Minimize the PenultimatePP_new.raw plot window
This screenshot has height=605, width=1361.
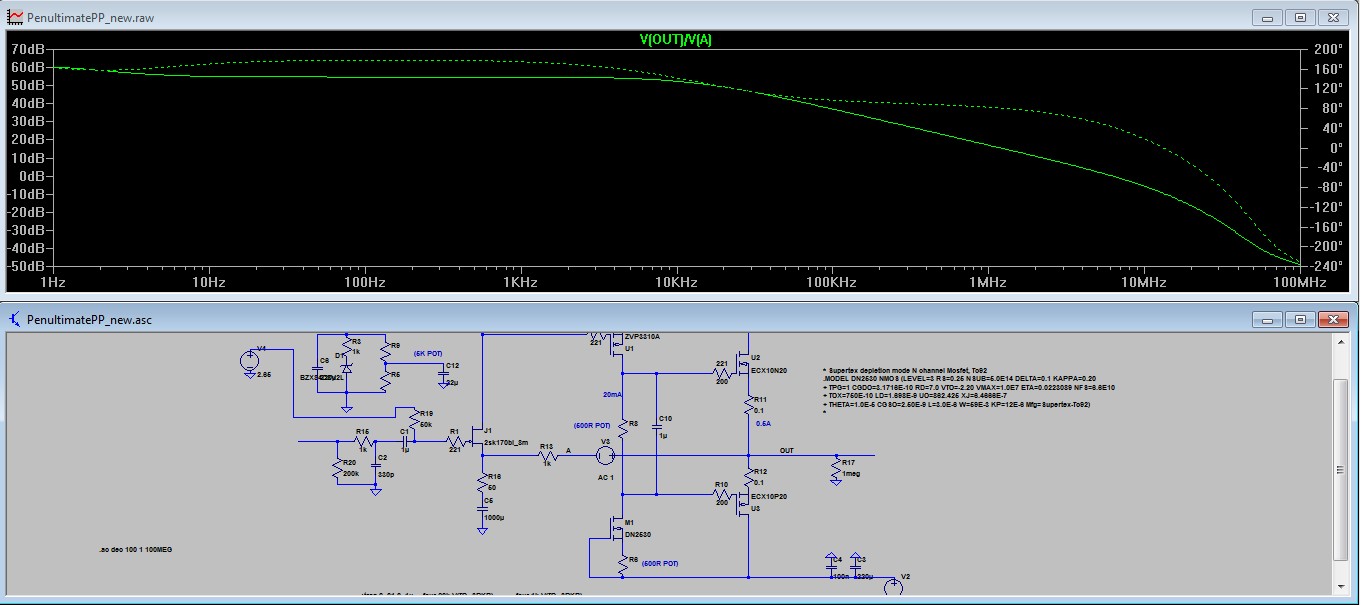1266,17
